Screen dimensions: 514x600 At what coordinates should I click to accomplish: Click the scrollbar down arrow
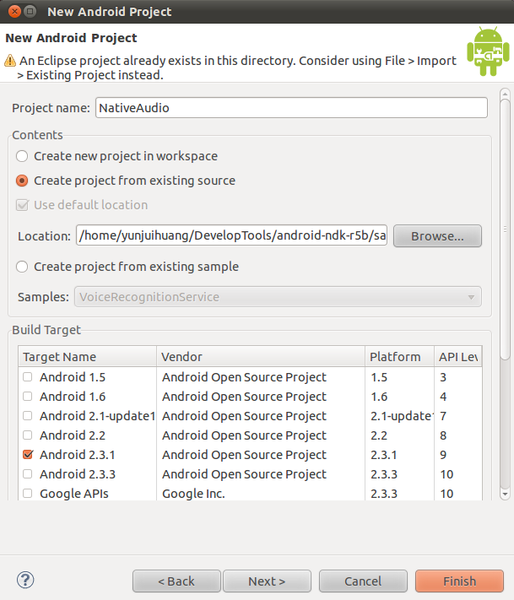coord(505,494)
